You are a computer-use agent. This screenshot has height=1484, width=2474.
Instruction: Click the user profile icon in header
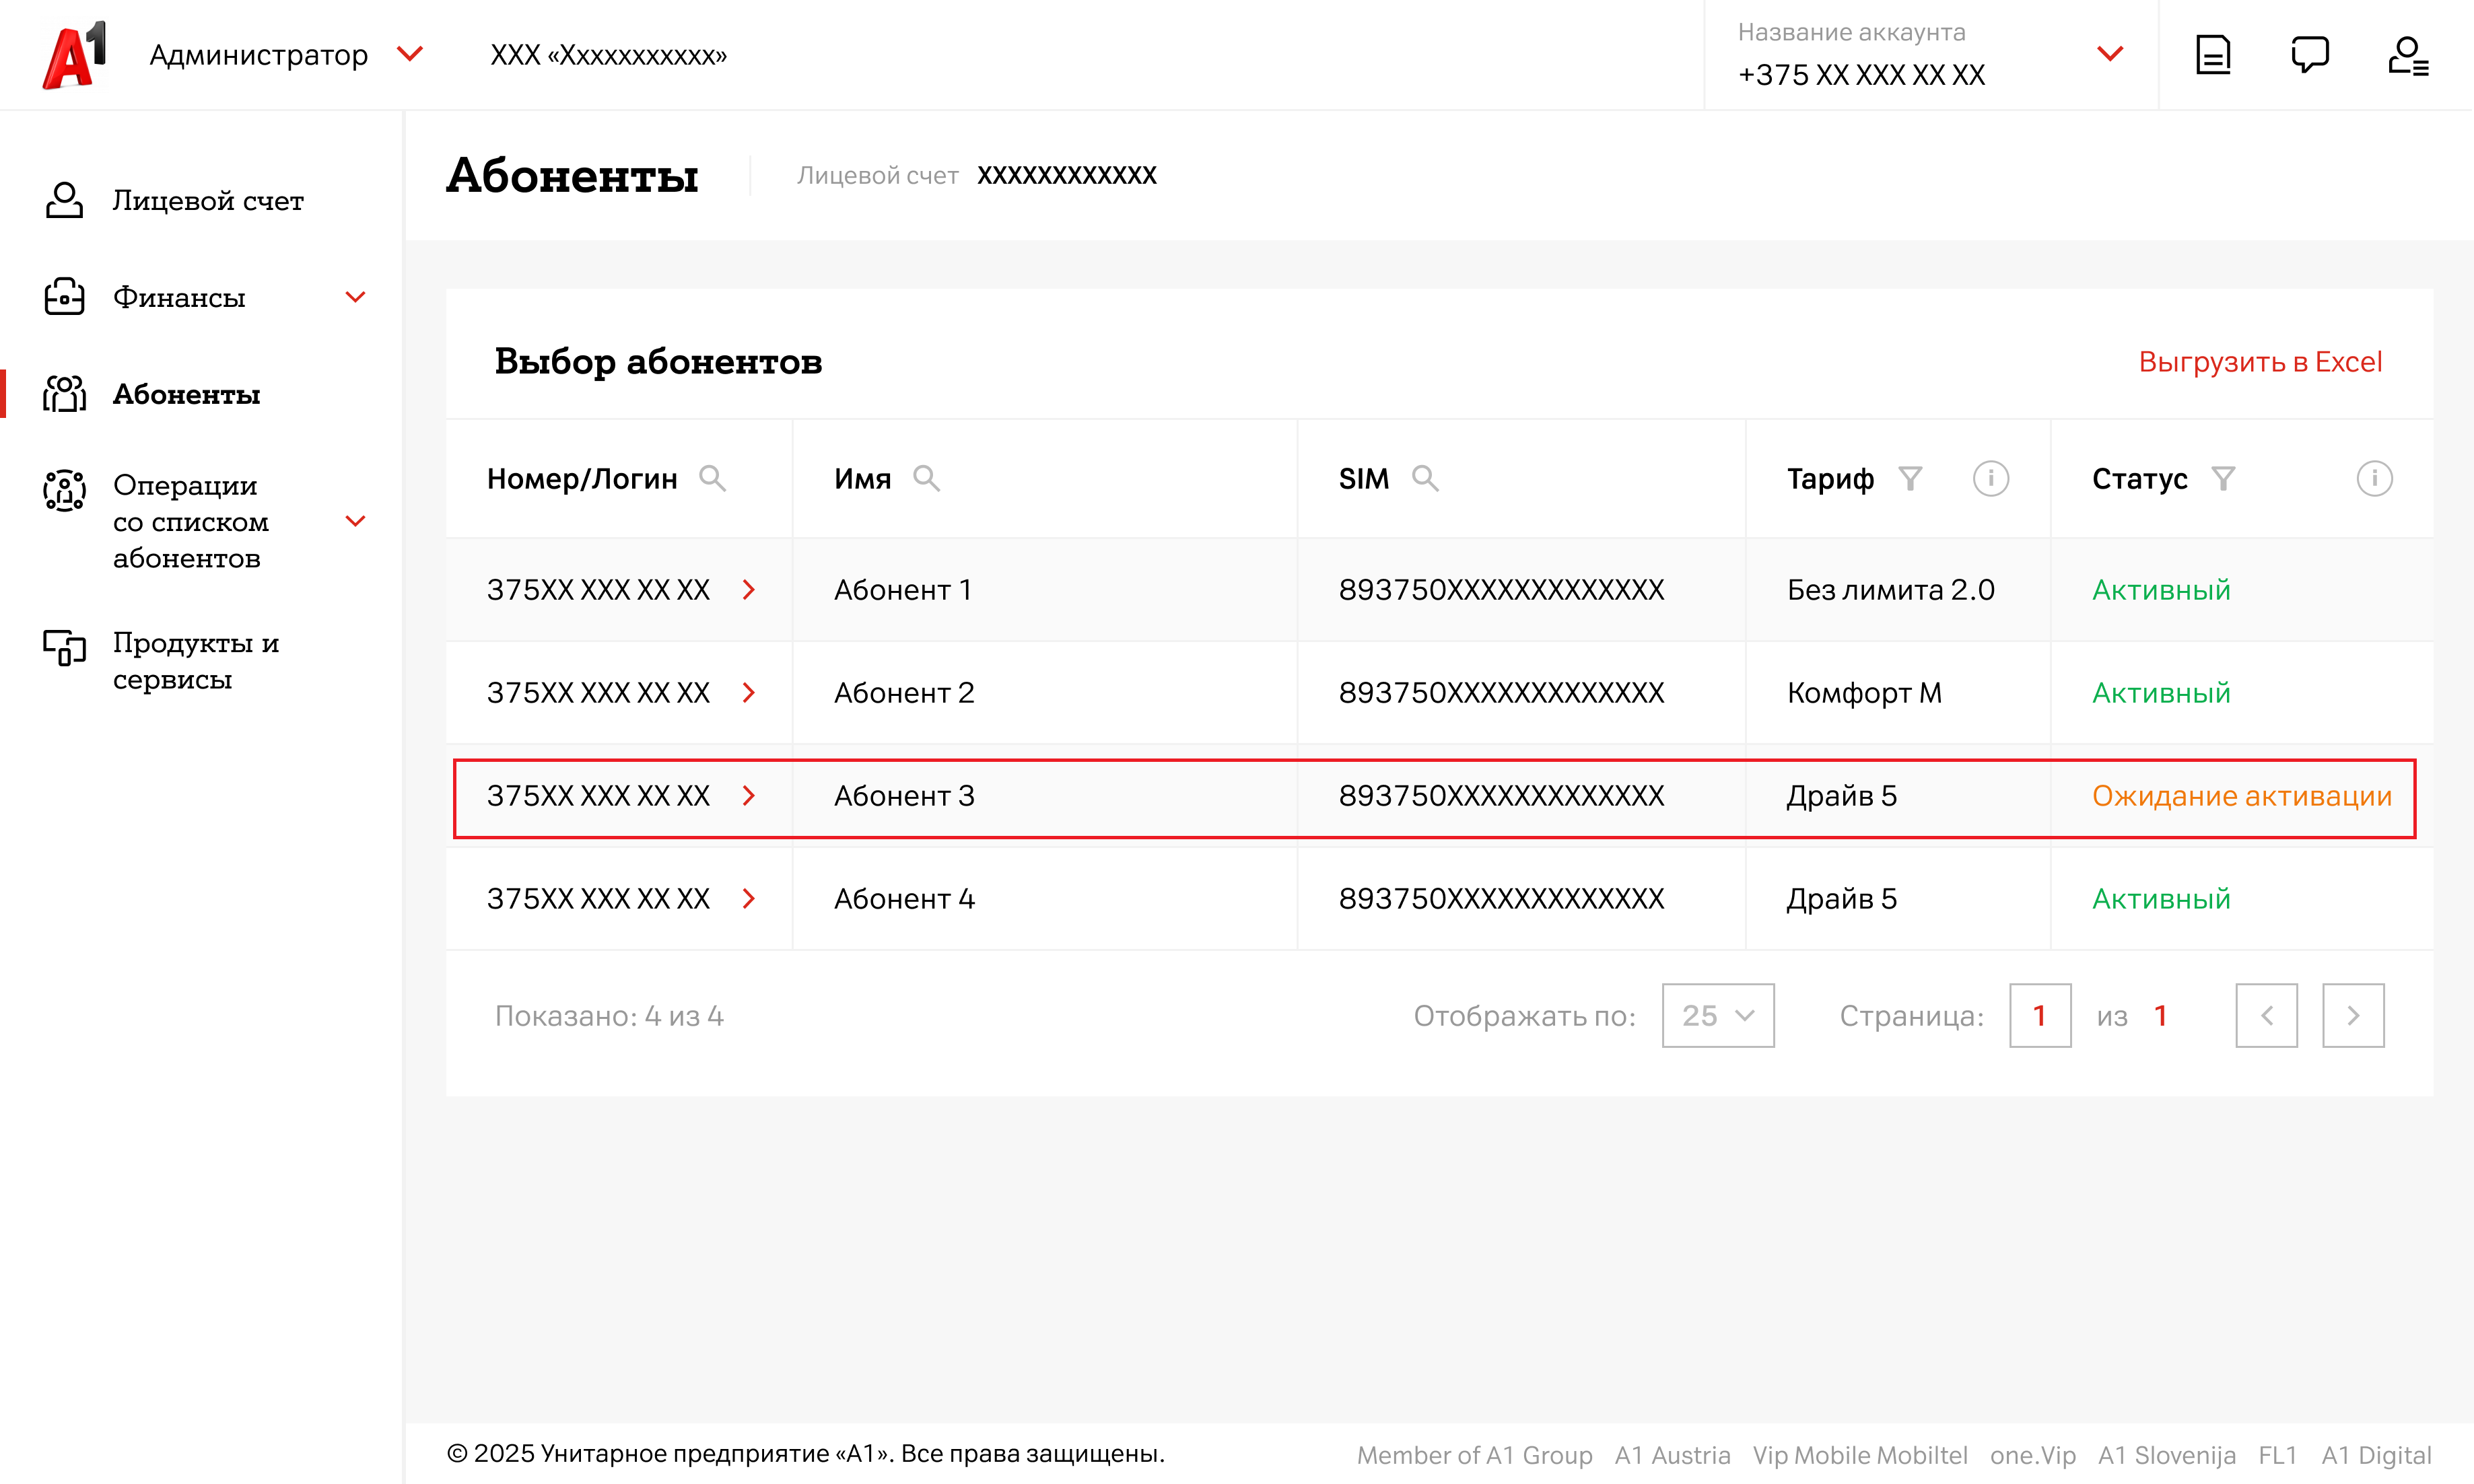(2407, 55)
